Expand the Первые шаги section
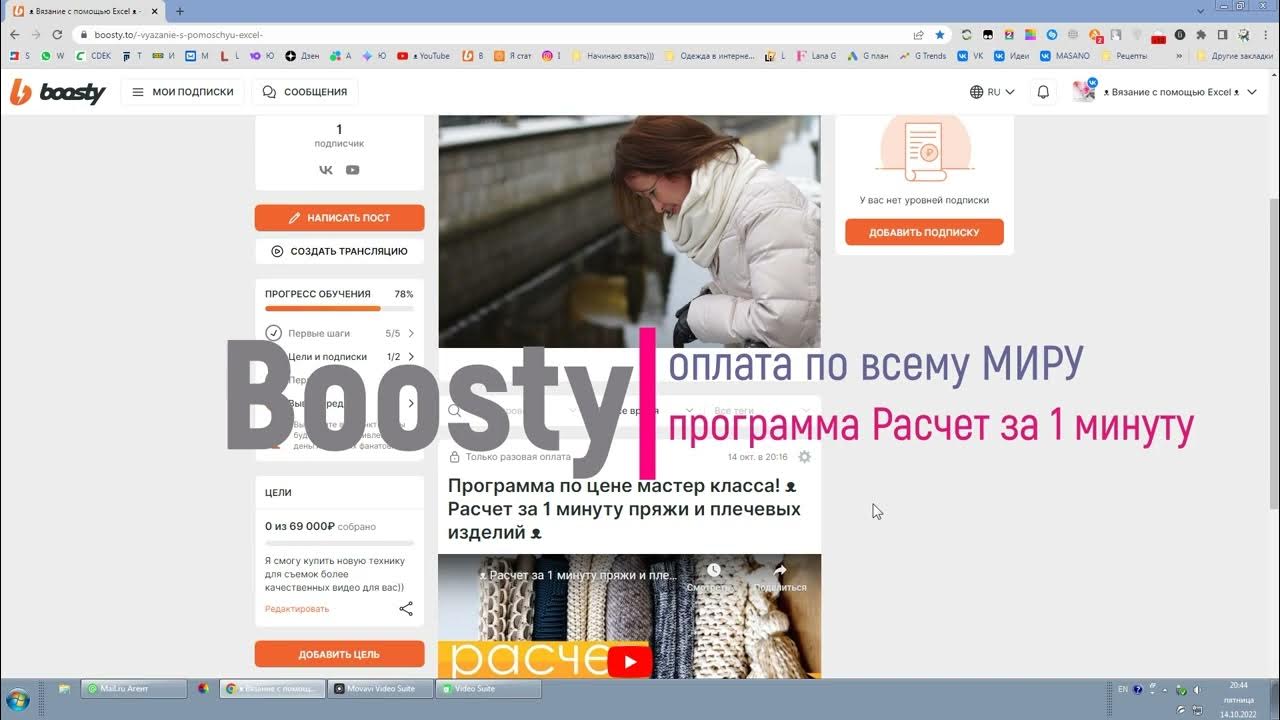The image size is (1280, 720). tap(340, 333)
